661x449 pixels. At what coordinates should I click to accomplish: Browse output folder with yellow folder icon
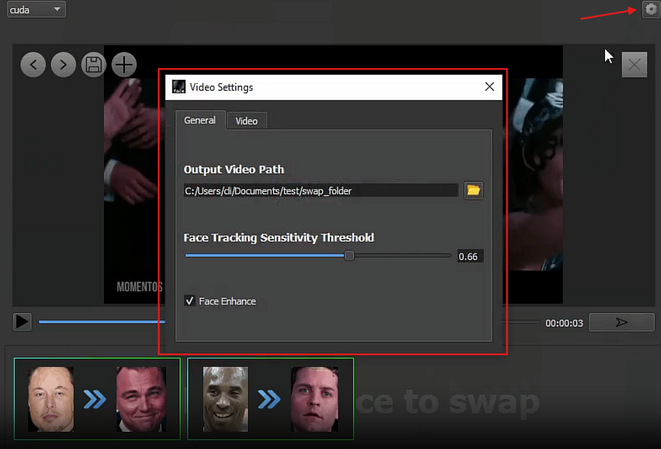[x=473, y=190]
